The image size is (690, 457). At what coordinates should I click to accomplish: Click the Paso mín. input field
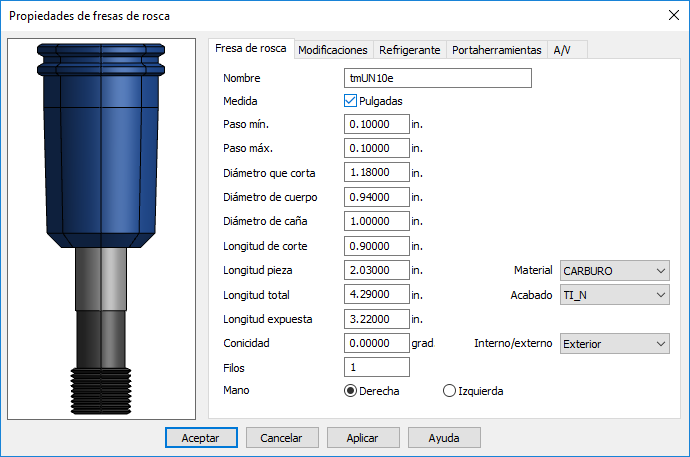(377, 124)
